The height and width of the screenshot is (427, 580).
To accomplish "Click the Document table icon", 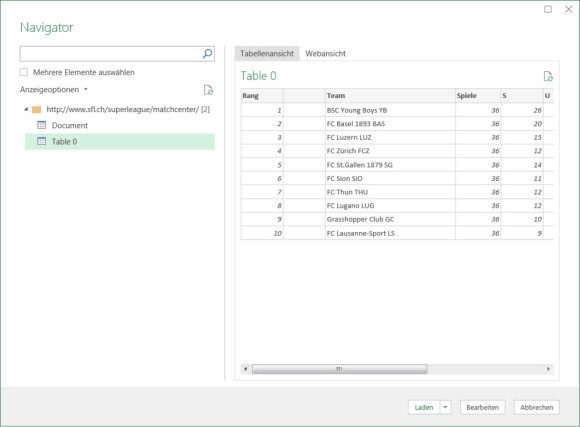I will pyautogui.click(x=42, y=125).
